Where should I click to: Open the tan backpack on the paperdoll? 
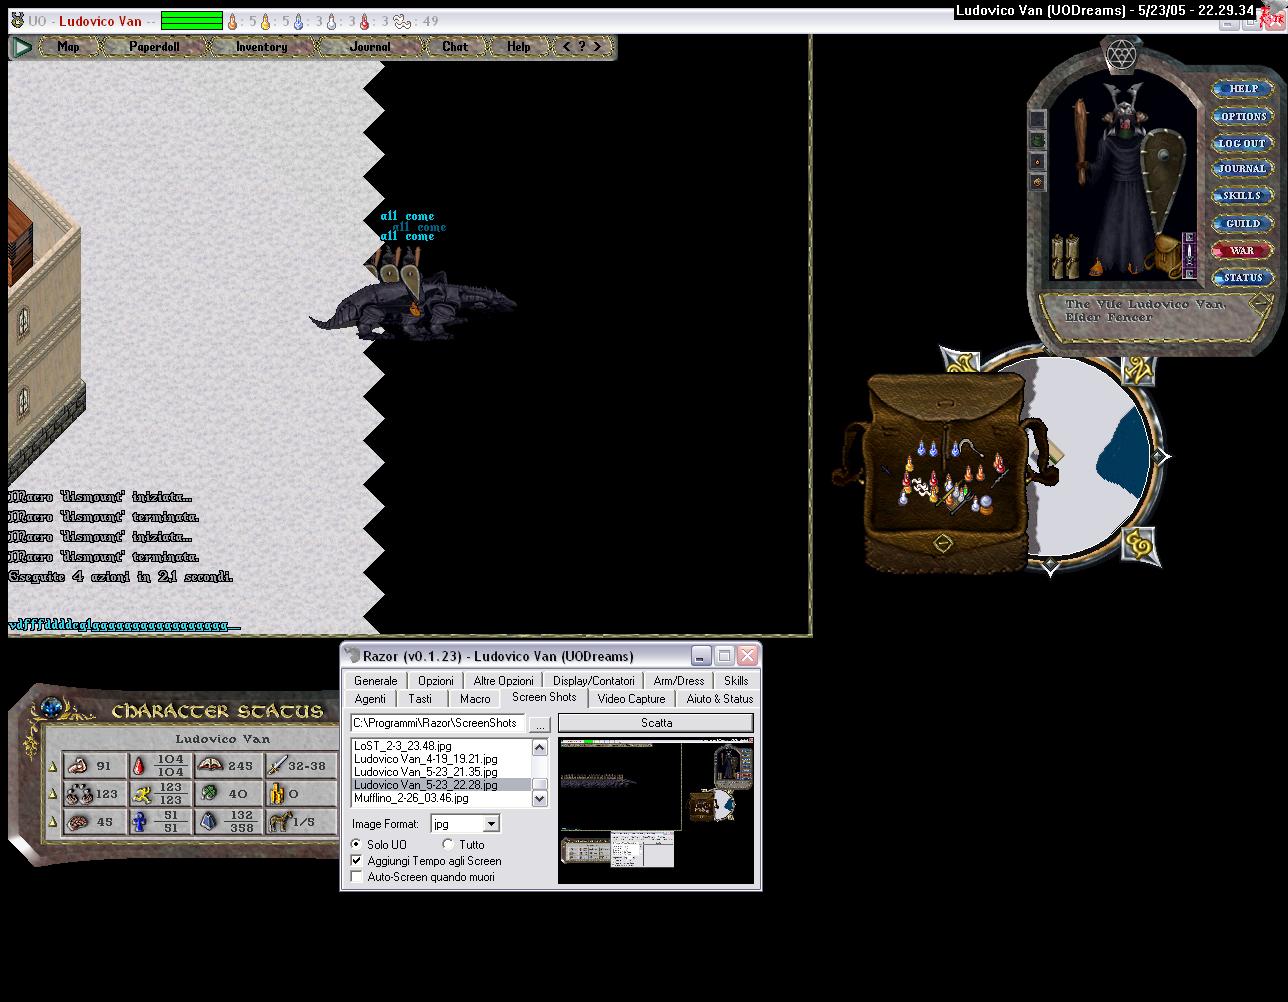(x=1166, y=257)
